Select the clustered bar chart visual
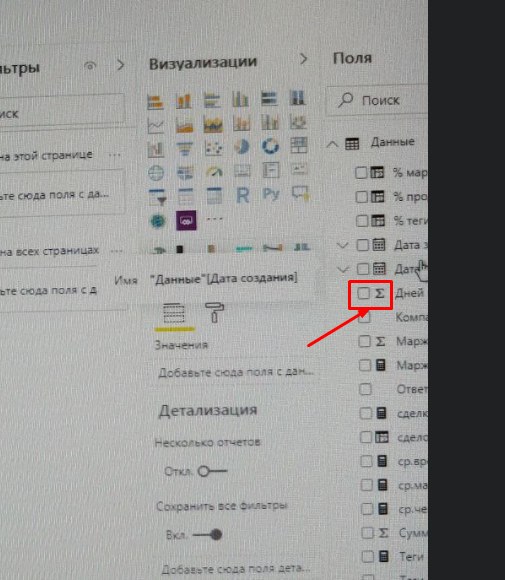This screenshot has height=580, width=505. (212, 100)
